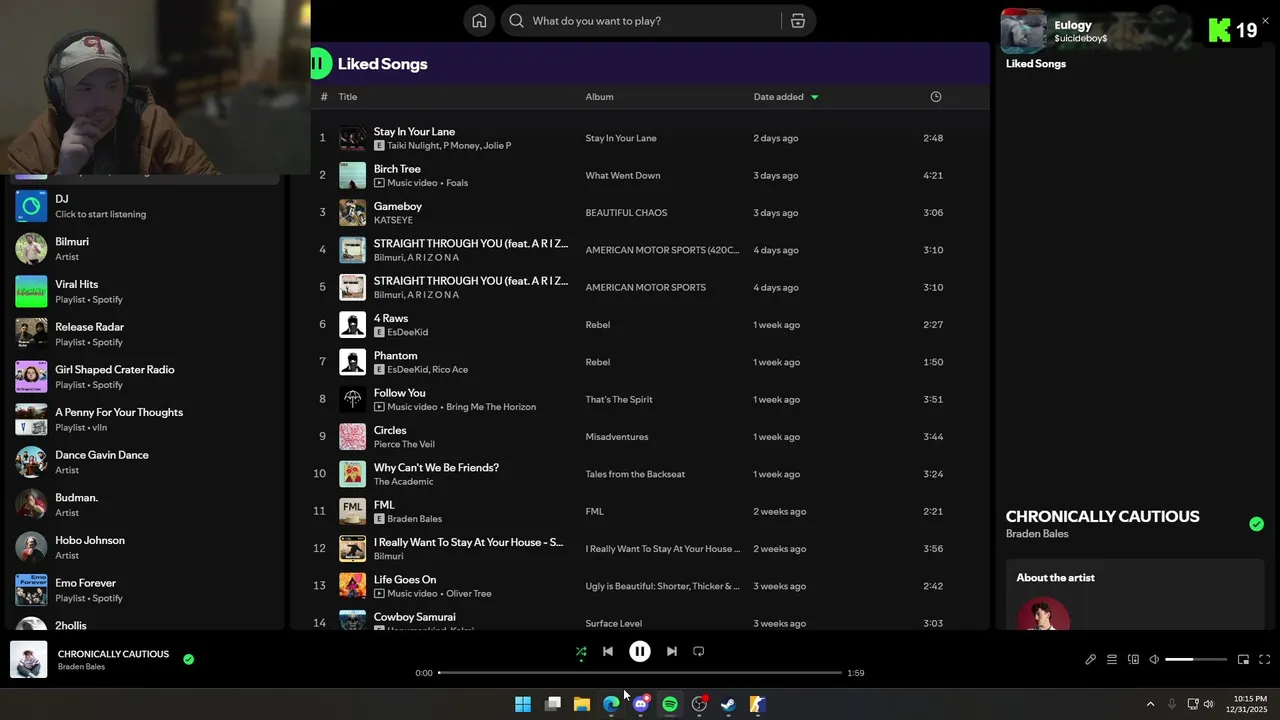Open Braden Bales link in player bar
This screenshot has width=1280, height=720.
click(x=81, y=667)
